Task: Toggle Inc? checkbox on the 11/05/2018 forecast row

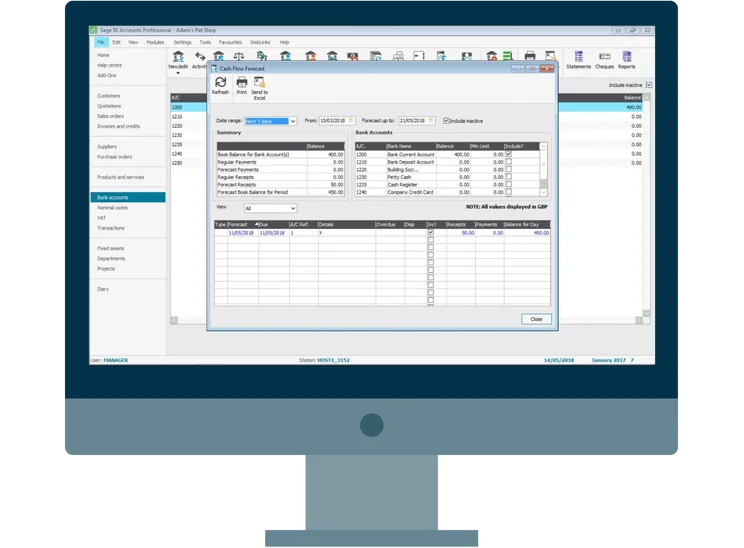Action: point(430,232)
